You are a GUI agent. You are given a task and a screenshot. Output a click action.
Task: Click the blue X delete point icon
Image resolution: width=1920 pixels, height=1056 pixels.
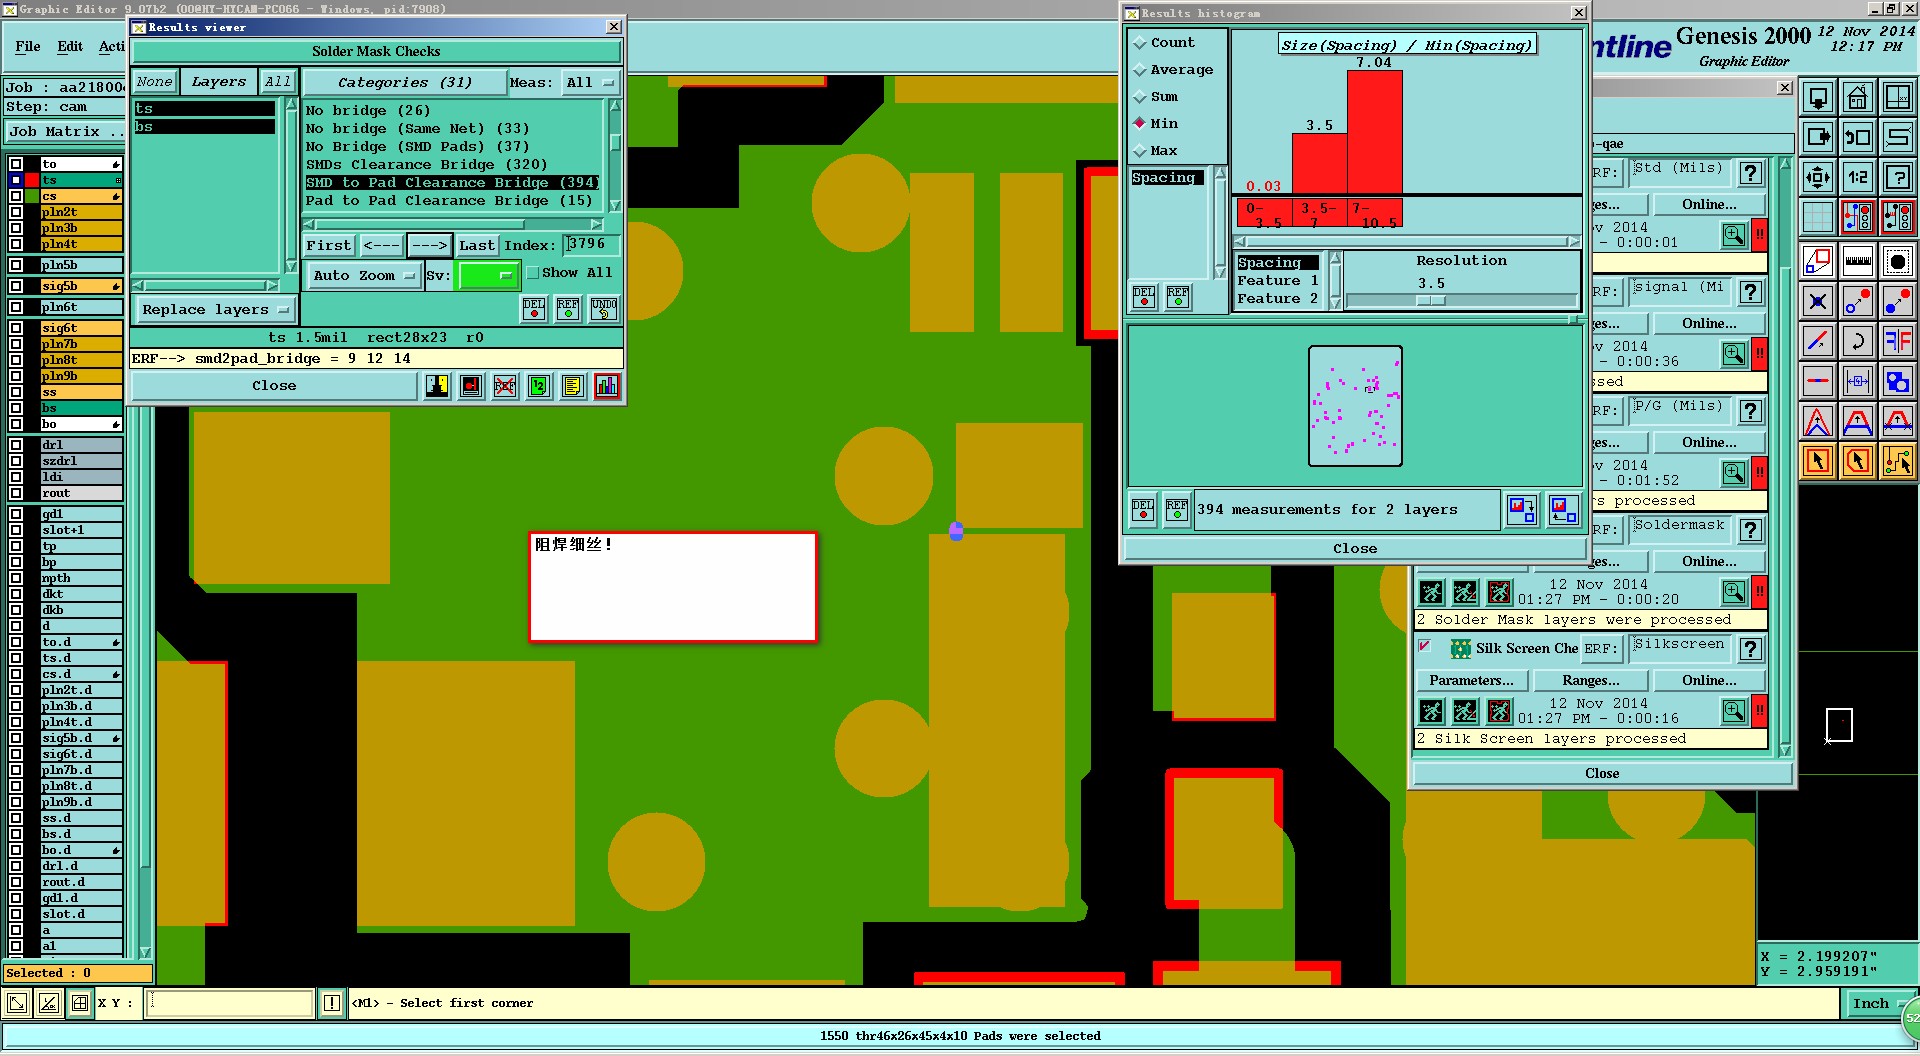[1817, 301]
